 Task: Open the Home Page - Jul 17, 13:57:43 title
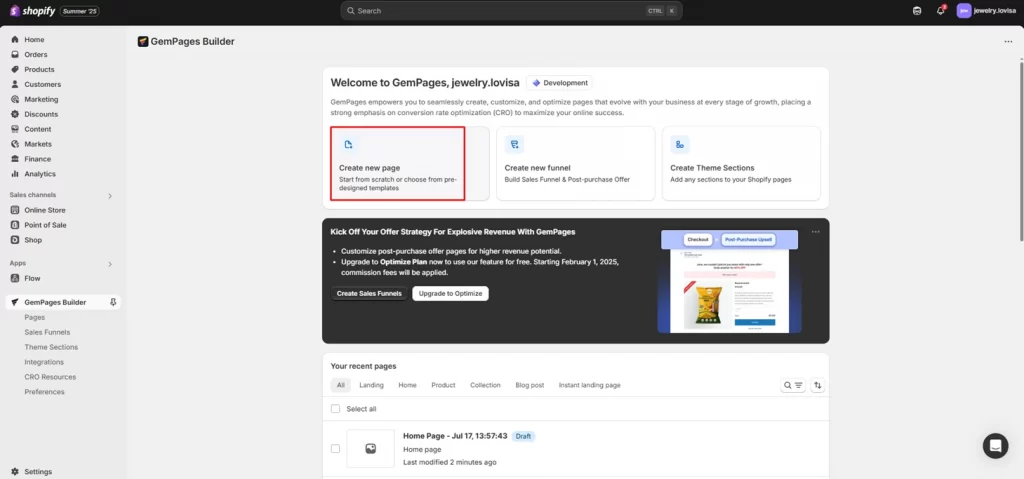tap(455, 436)
